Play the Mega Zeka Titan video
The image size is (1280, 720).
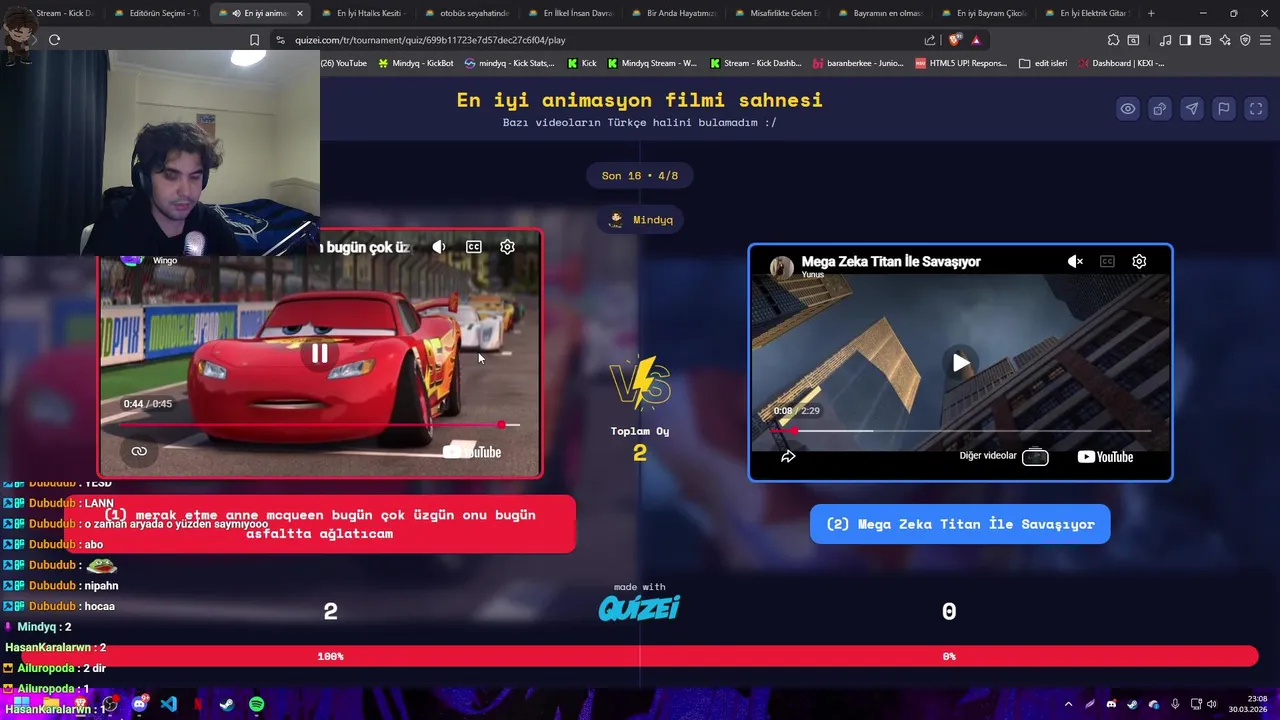pos(960,363)
